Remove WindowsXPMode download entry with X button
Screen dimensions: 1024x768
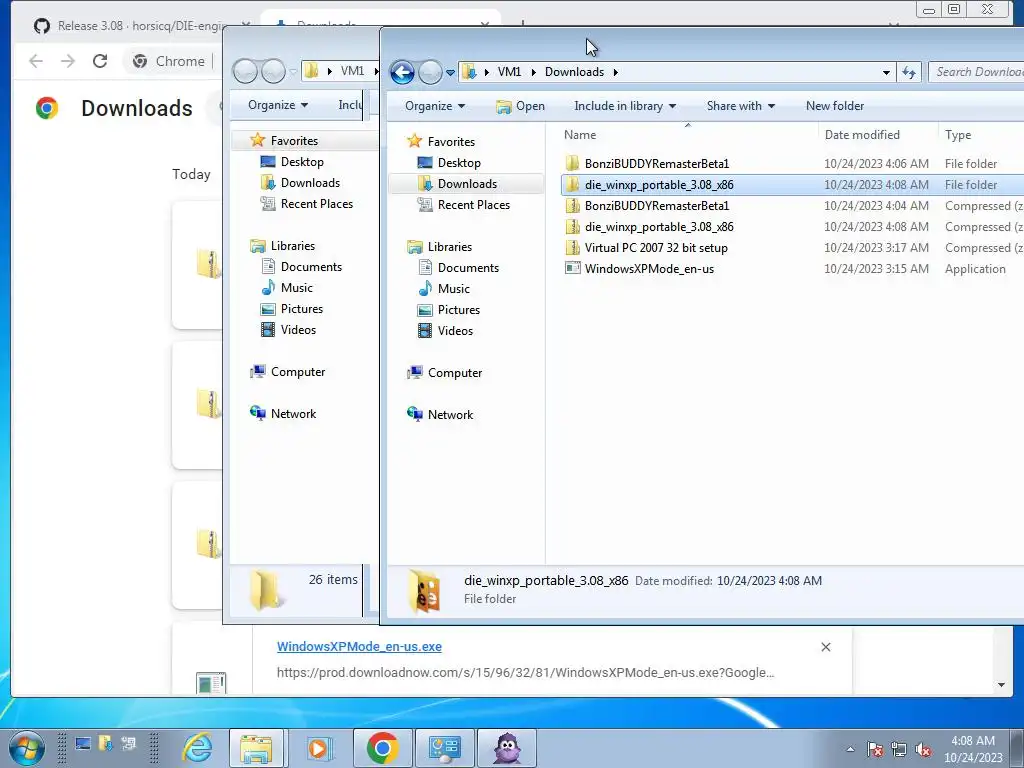click(x=825, y=647)
